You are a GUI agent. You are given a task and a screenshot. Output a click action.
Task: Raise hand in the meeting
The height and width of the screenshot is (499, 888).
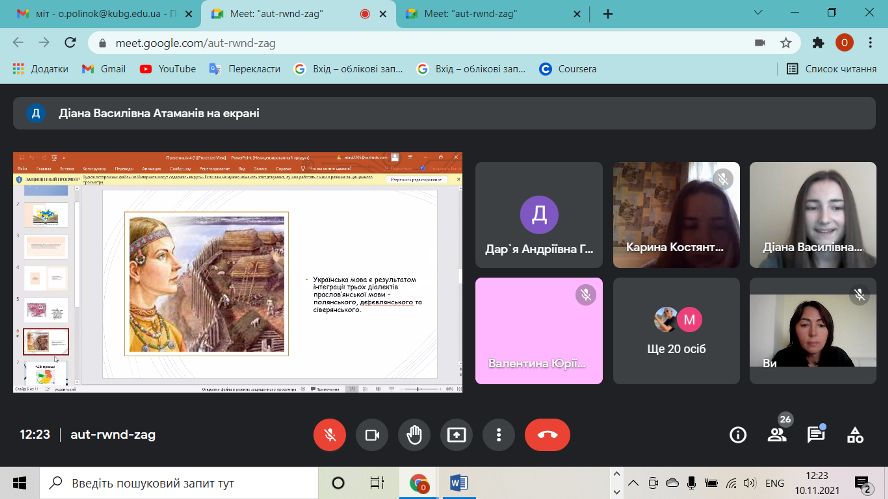pos(414,435)
